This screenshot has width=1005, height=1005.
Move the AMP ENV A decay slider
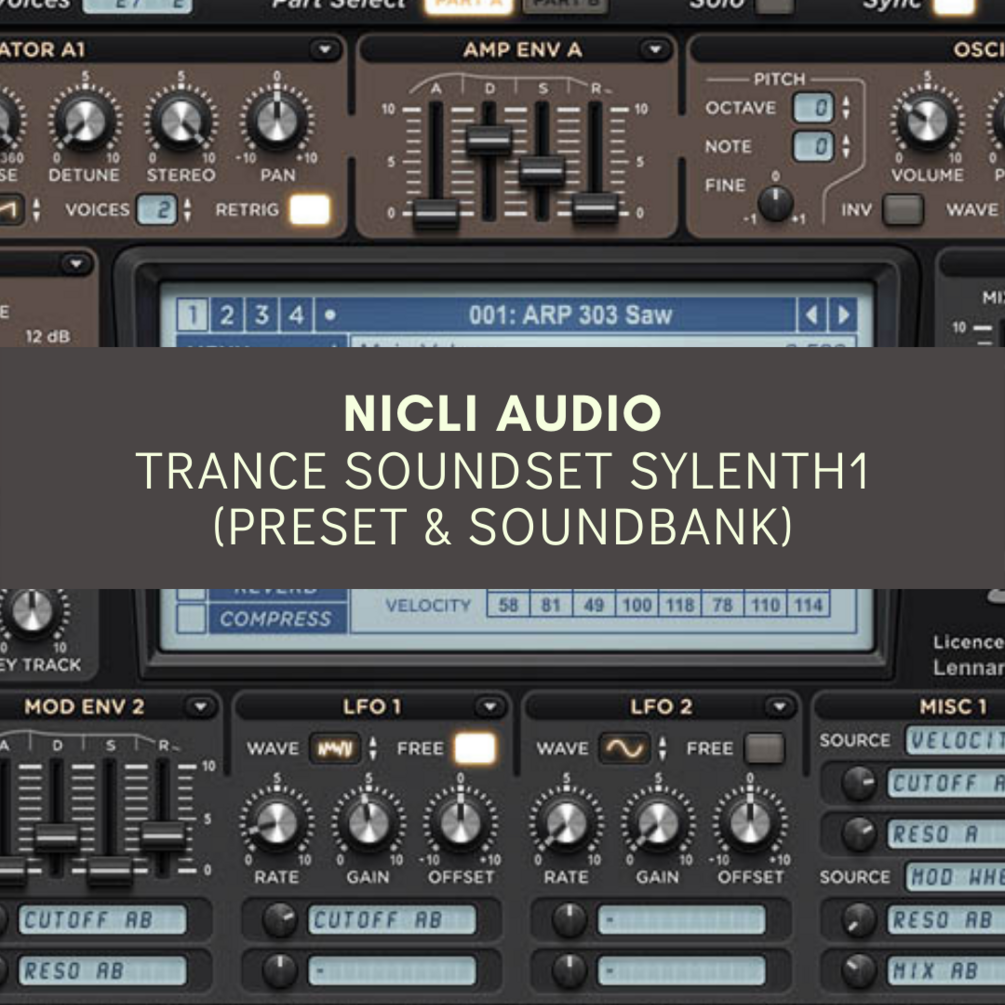pos(488,139)
